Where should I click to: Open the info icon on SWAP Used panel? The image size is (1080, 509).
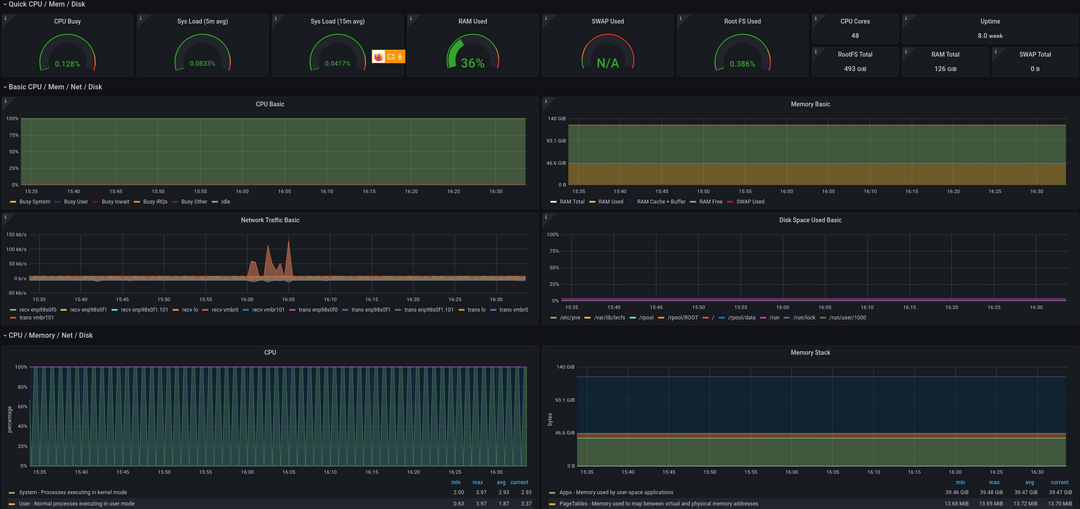545,17
